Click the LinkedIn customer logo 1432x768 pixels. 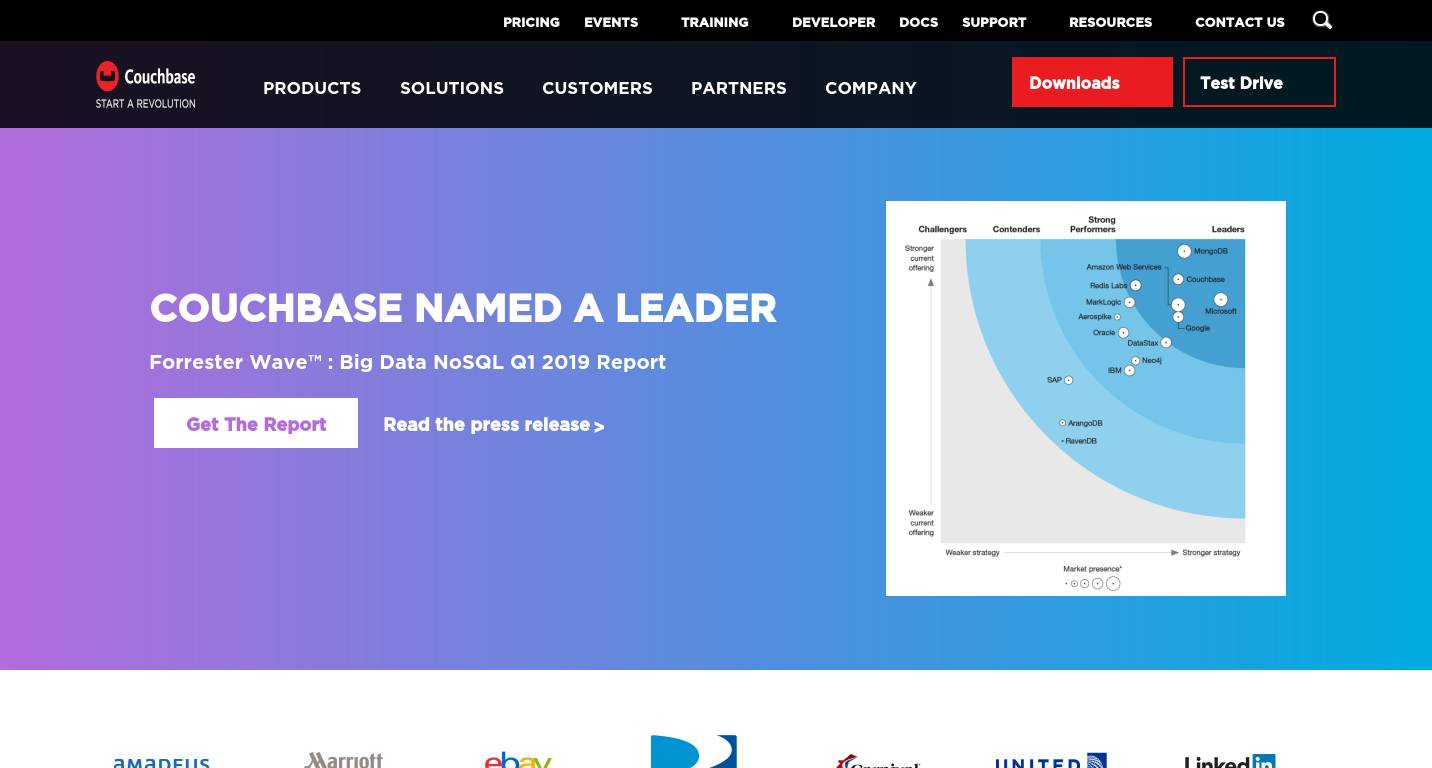(1230, 761)
